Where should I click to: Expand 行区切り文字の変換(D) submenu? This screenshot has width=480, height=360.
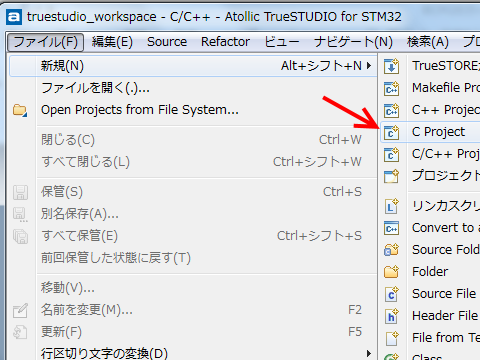[x=193, y=353]
